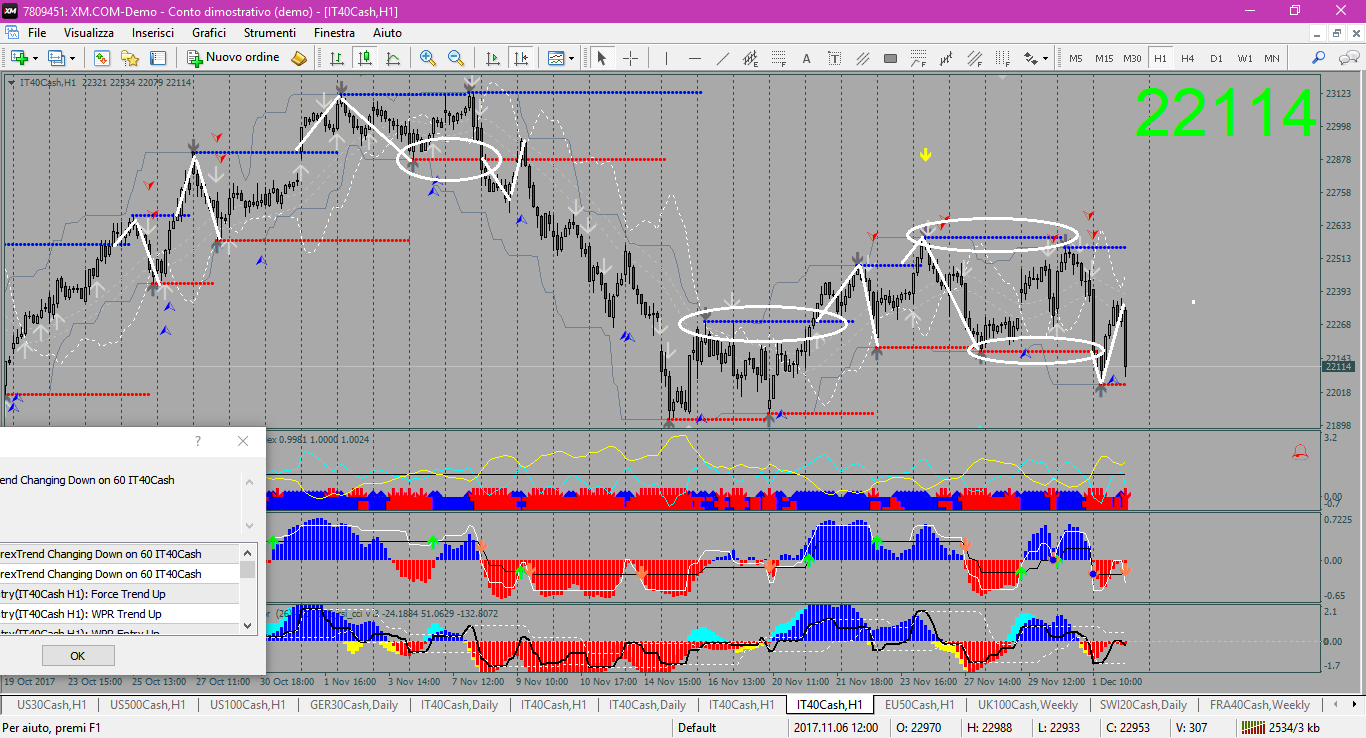The height and width of the screenshot is (738, 1366).
Task: Open the Finestra menu
Action: point(334,33)
